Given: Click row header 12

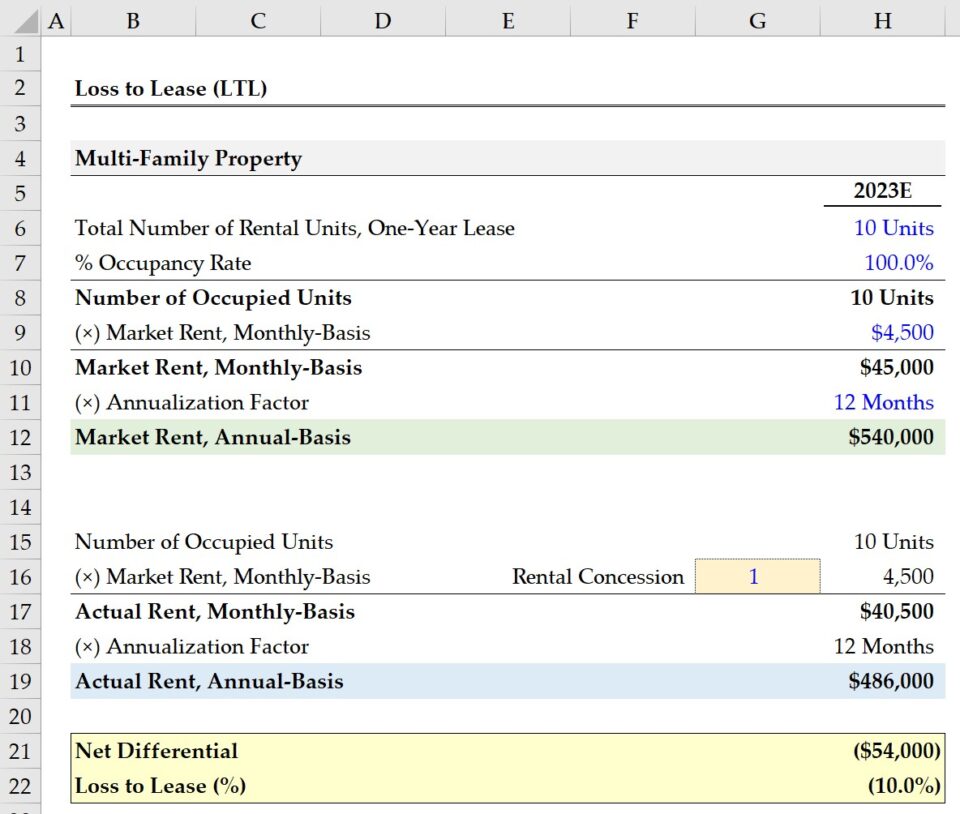Looking at the screenshot, I should (x=20, y=437).
